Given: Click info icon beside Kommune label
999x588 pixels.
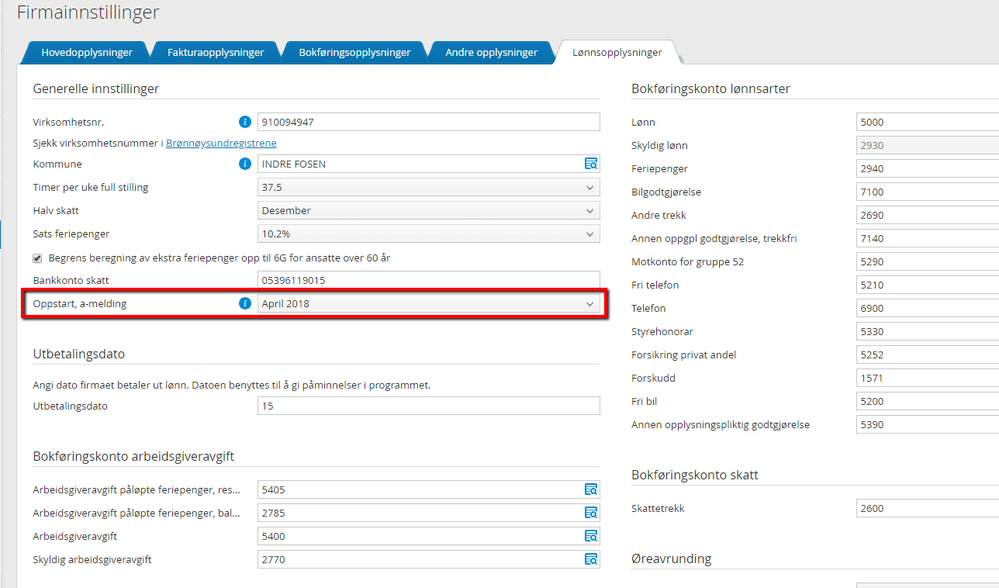Looking at the screenshot, I should [245, 164].
